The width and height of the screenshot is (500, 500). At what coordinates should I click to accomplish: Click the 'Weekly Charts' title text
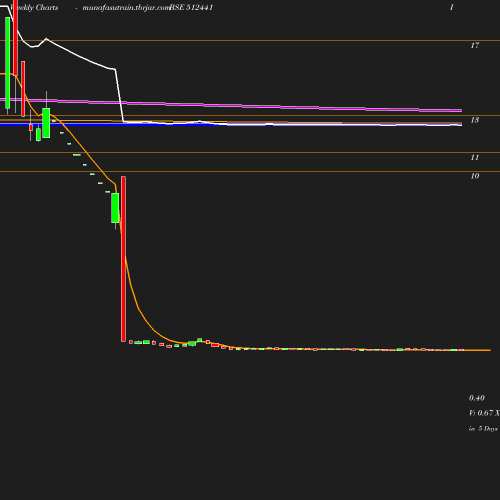pyautogui.click(x=34, y=7)
